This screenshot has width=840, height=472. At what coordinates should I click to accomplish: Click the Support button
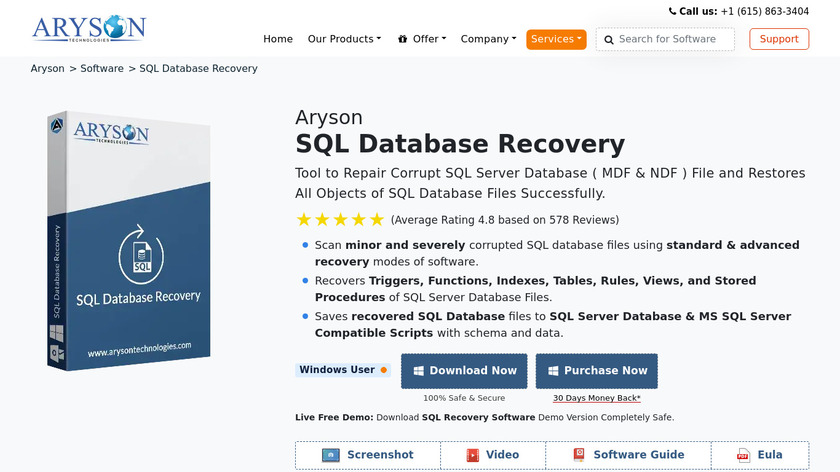click(779, 39)
